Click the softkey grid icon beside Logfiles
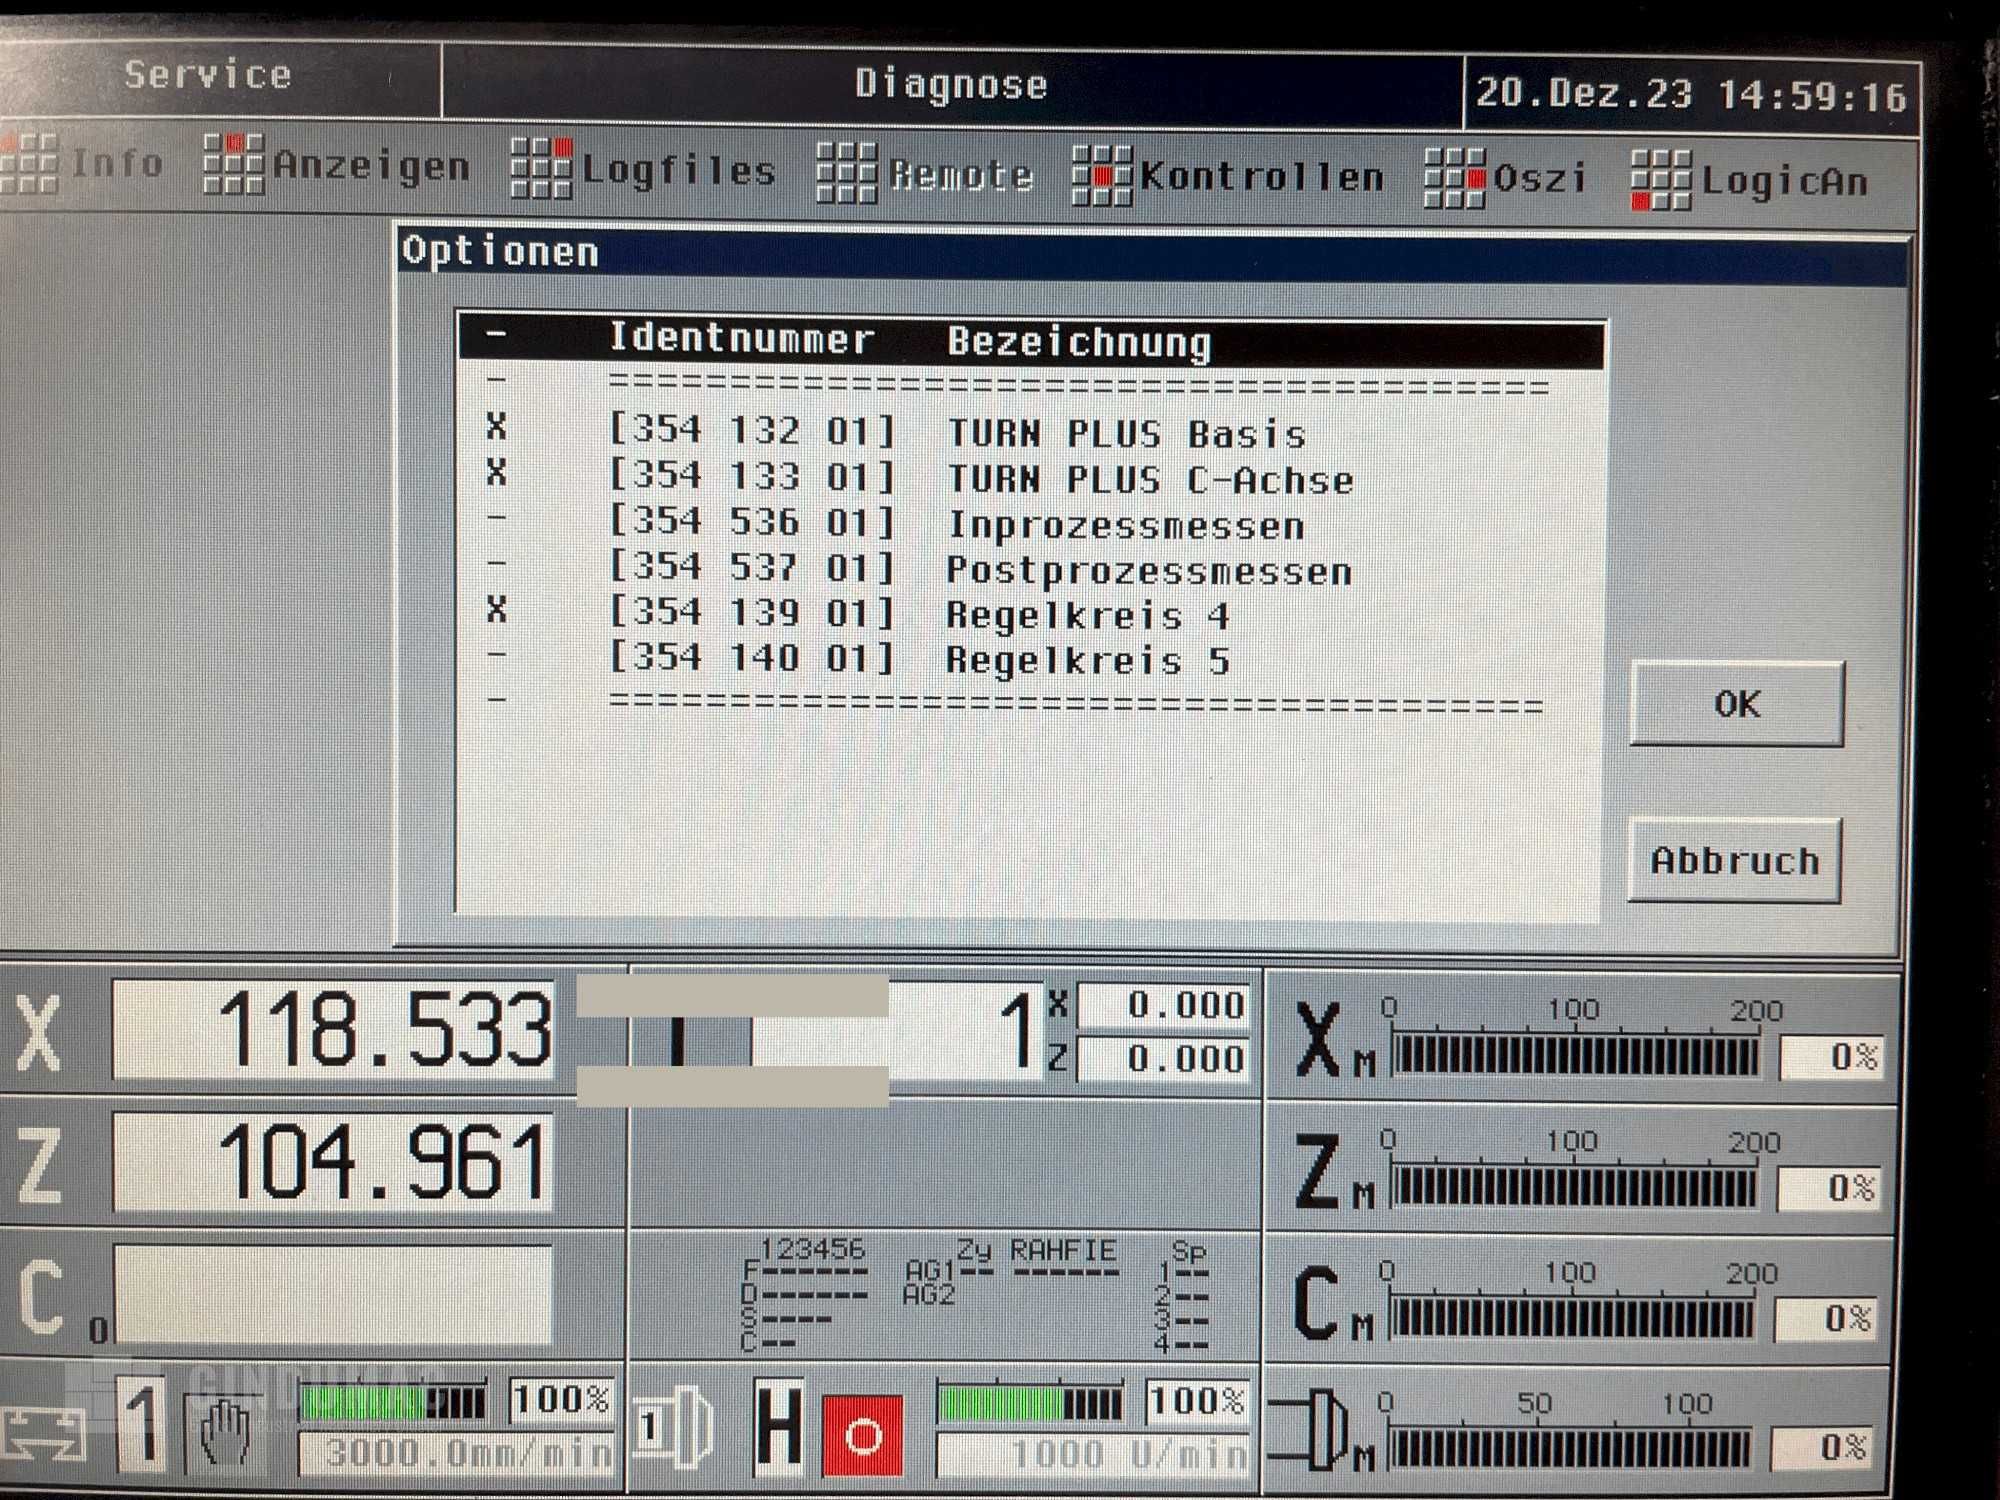The image size is (2000, 1500). coord(541,168)
